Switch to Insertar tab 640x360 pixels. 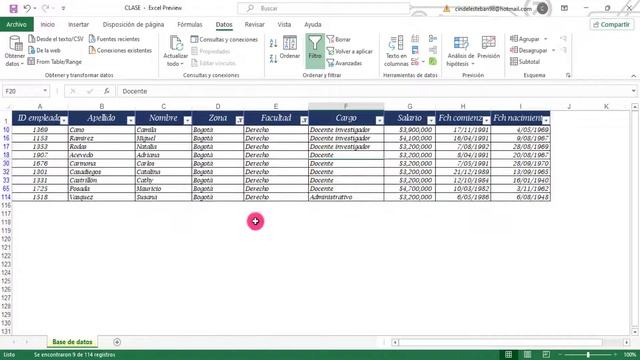click(x=78, y=24)
